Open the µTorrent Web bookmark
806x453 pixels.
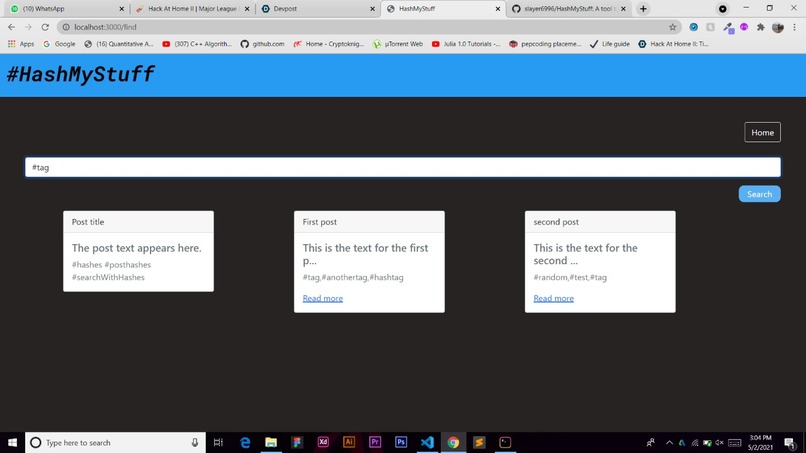(398, 44)
